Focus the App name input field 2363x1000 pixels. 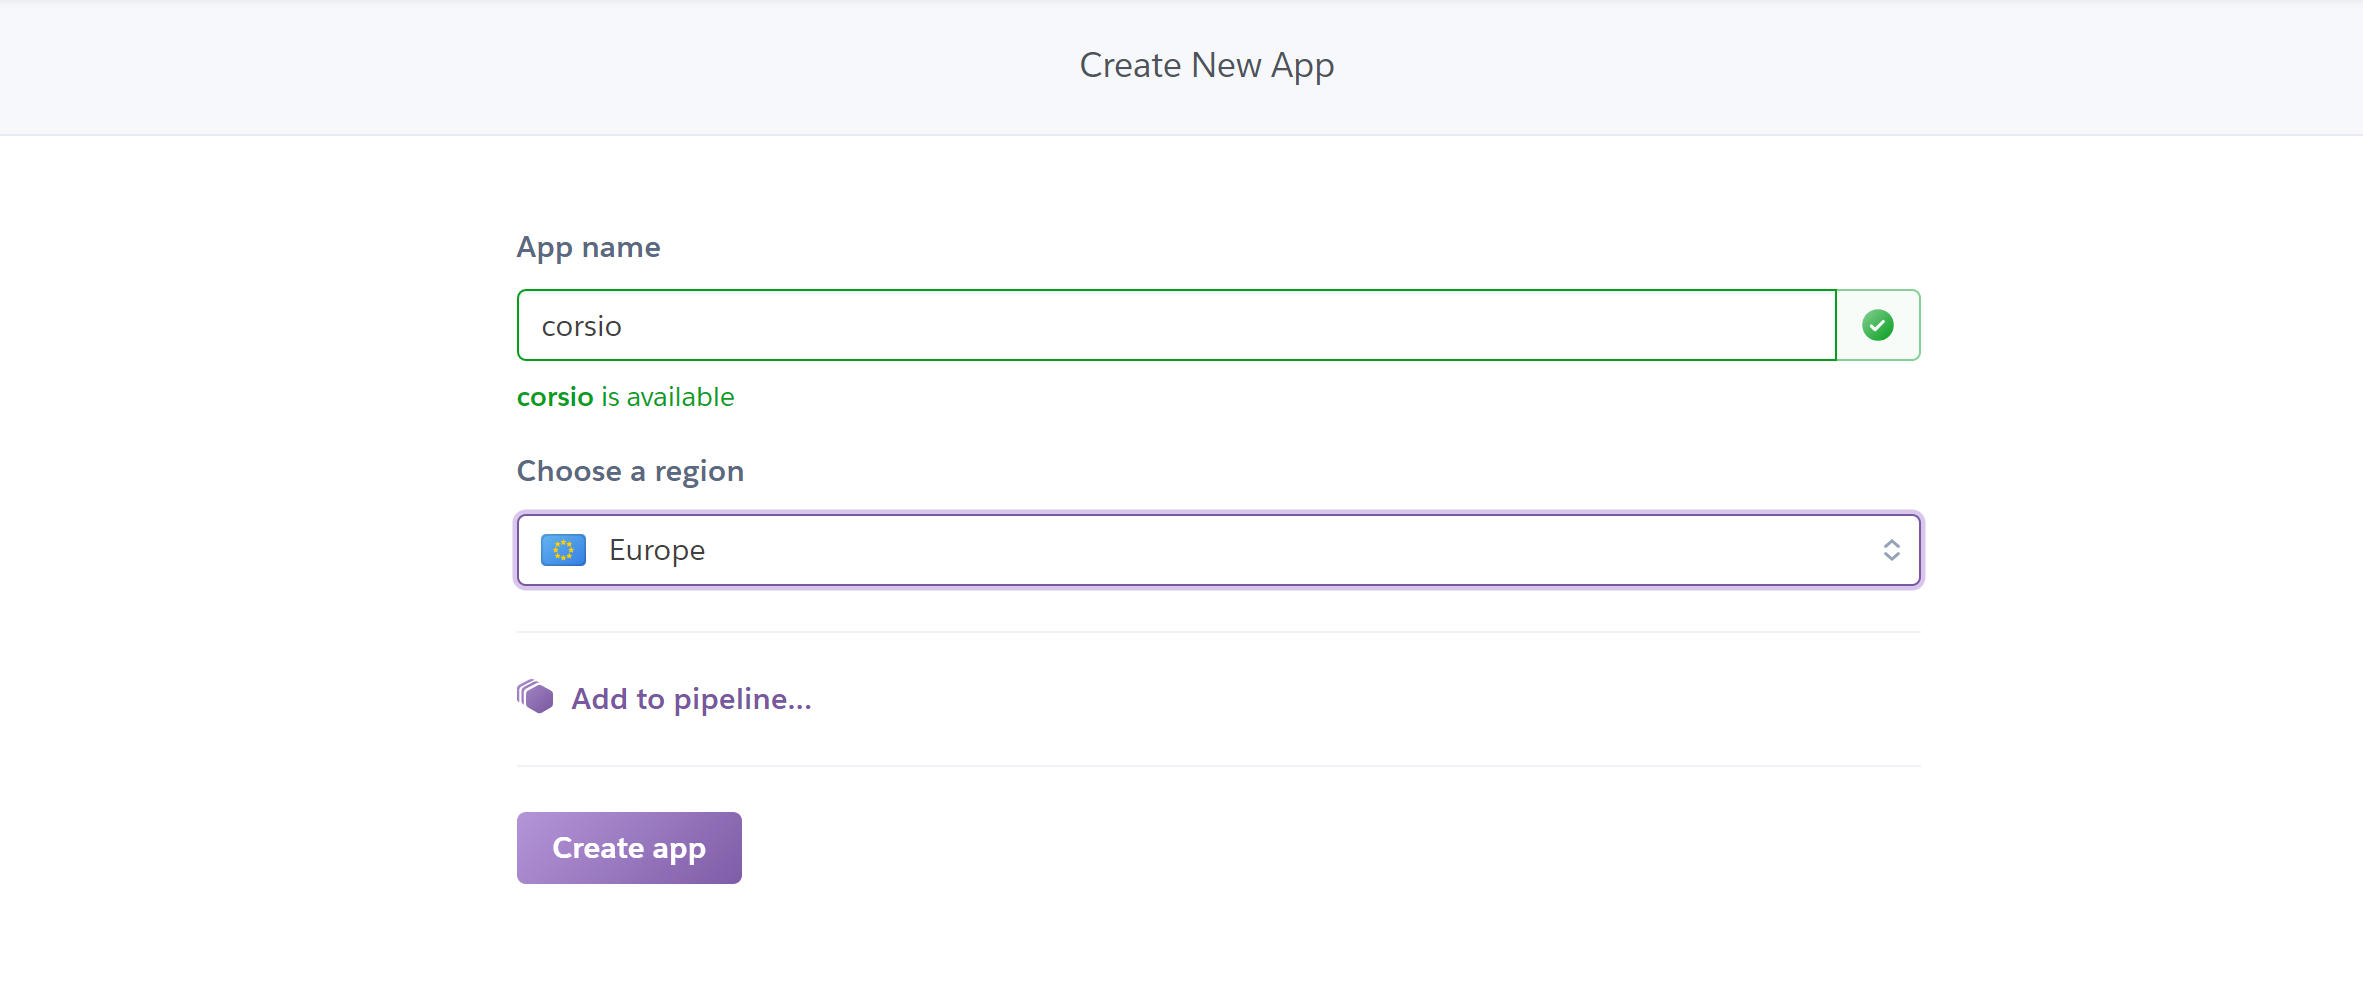pos(1176,325)
